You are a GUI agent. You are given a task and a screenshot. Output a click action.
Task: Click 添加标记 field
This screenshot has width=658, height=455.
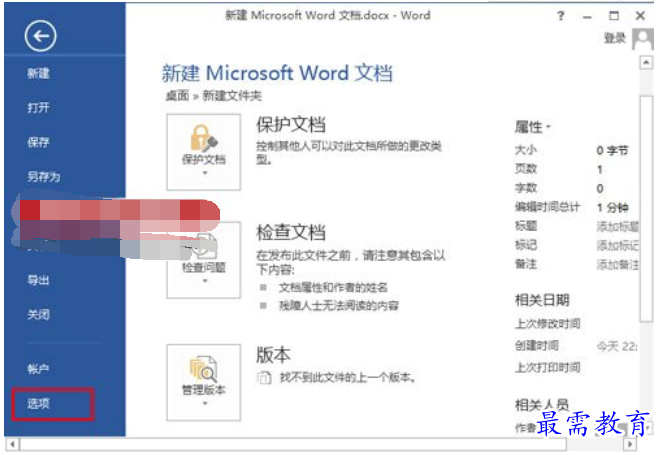point(617,246)
